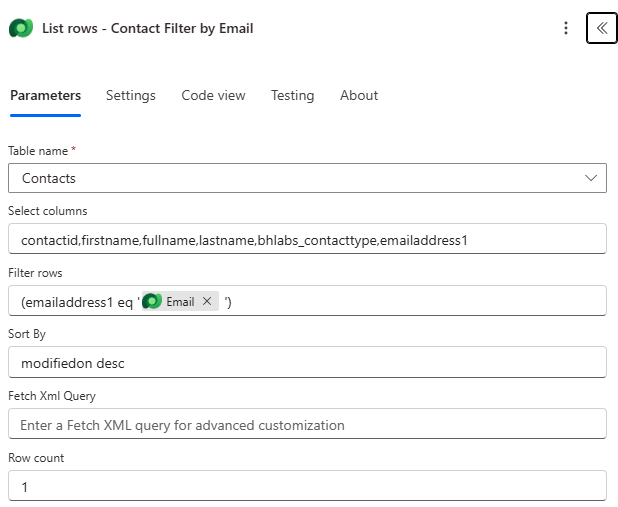This screenshot has width=618, height=507.
Task: Click the Fetch Xml Query input
Action: [307, 425]
